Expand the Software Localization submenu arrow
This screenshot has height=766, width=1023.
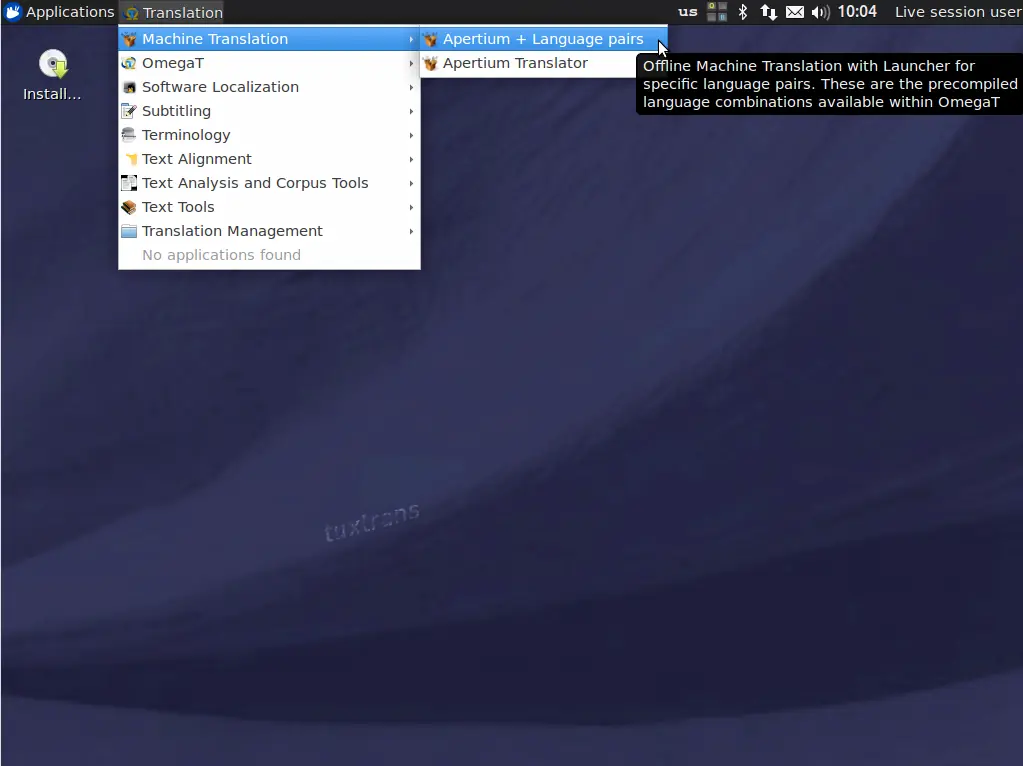coord(411,87)
